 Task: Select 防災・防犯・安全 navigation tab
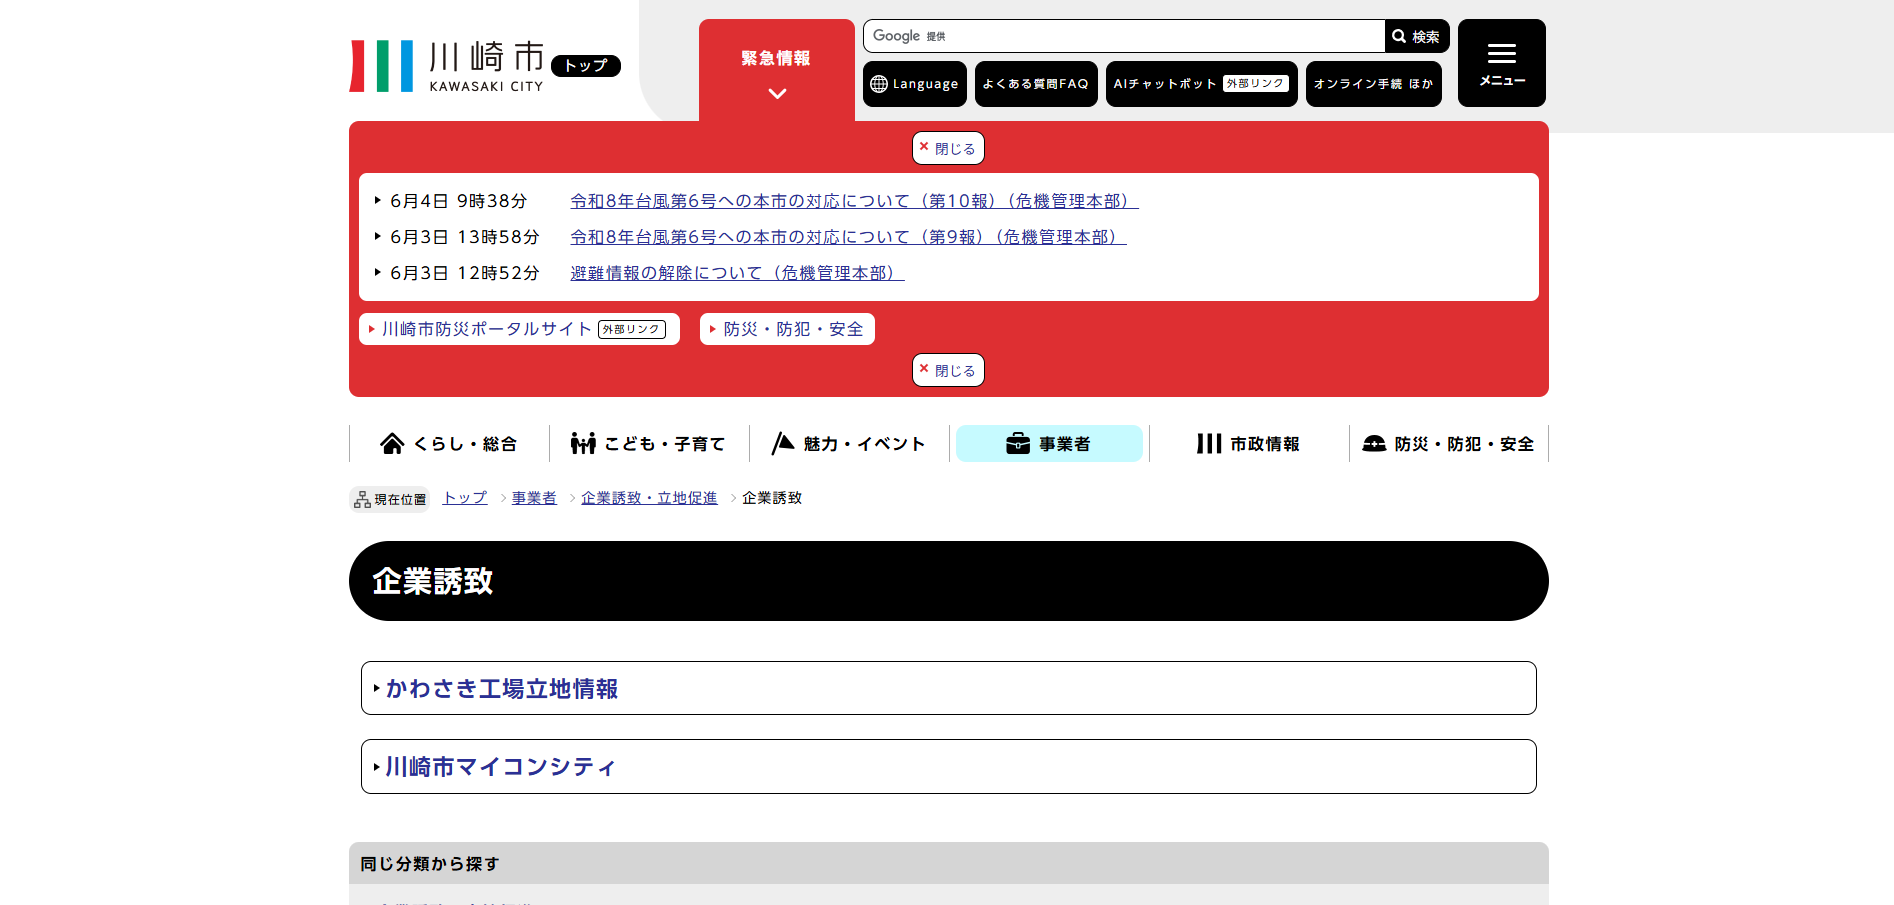pyautogui.click(x=1449, y=444)
